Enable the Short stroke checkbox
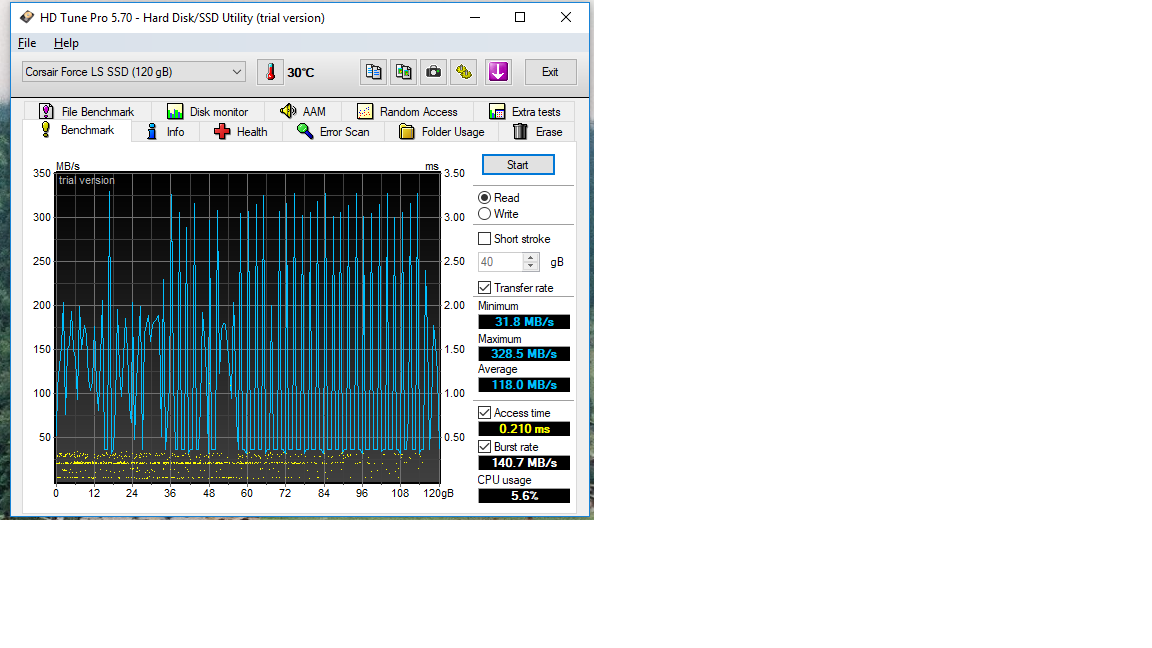The image size is (1152, 648). coord(485,239)
